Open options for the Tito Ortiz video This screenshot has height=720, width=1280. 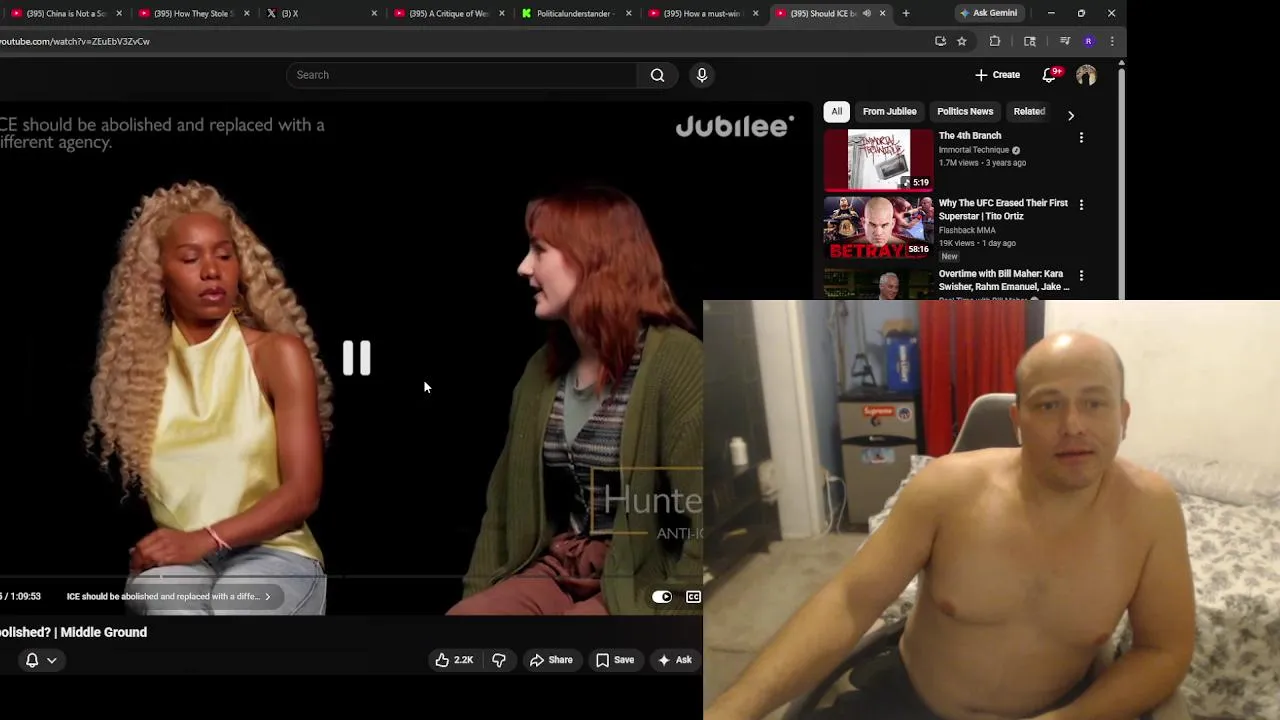[1081, 205]
